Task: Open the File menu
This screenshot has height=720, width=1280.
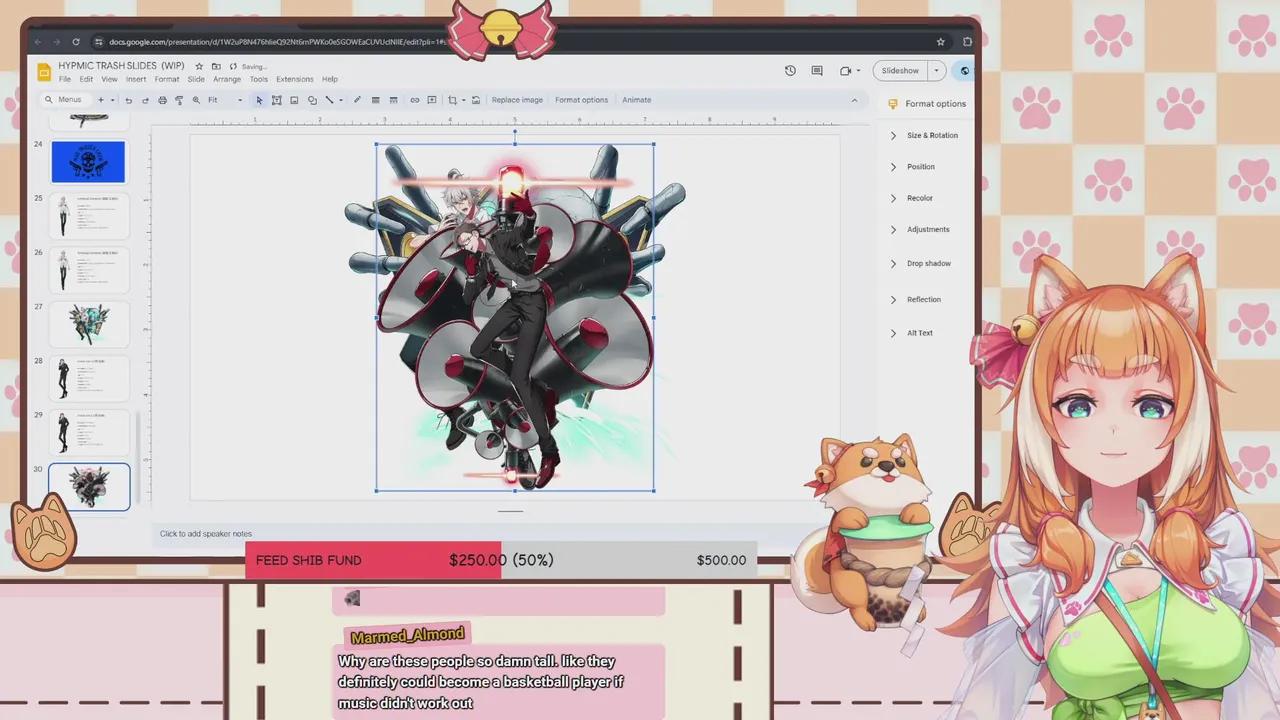Action: coord(65,79)
